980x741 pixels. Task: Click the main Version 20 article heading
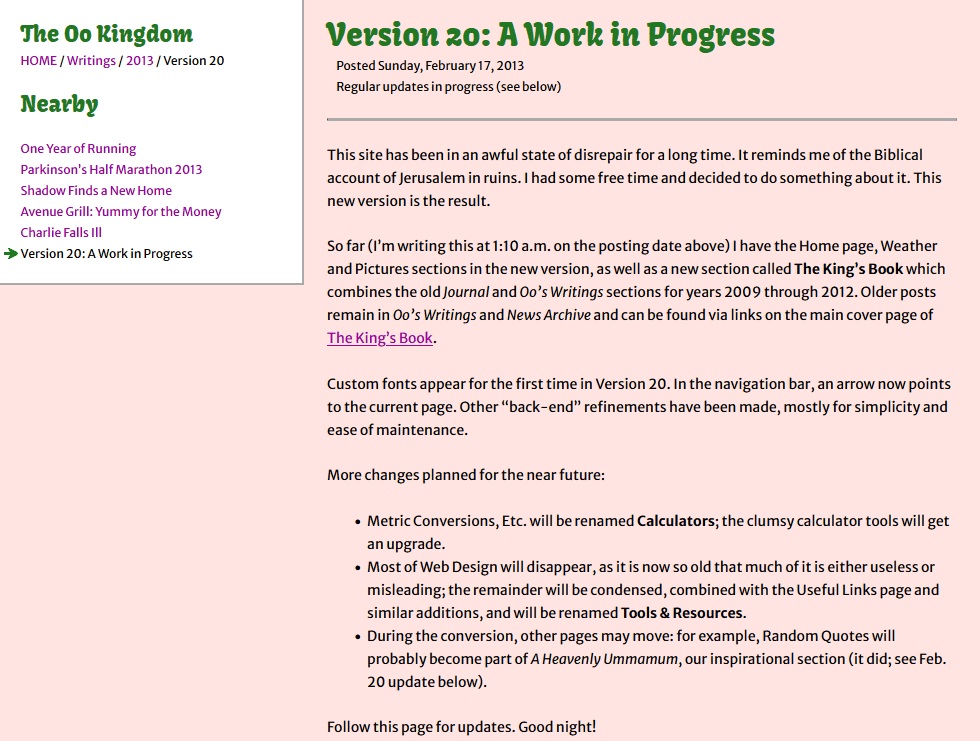550,35
